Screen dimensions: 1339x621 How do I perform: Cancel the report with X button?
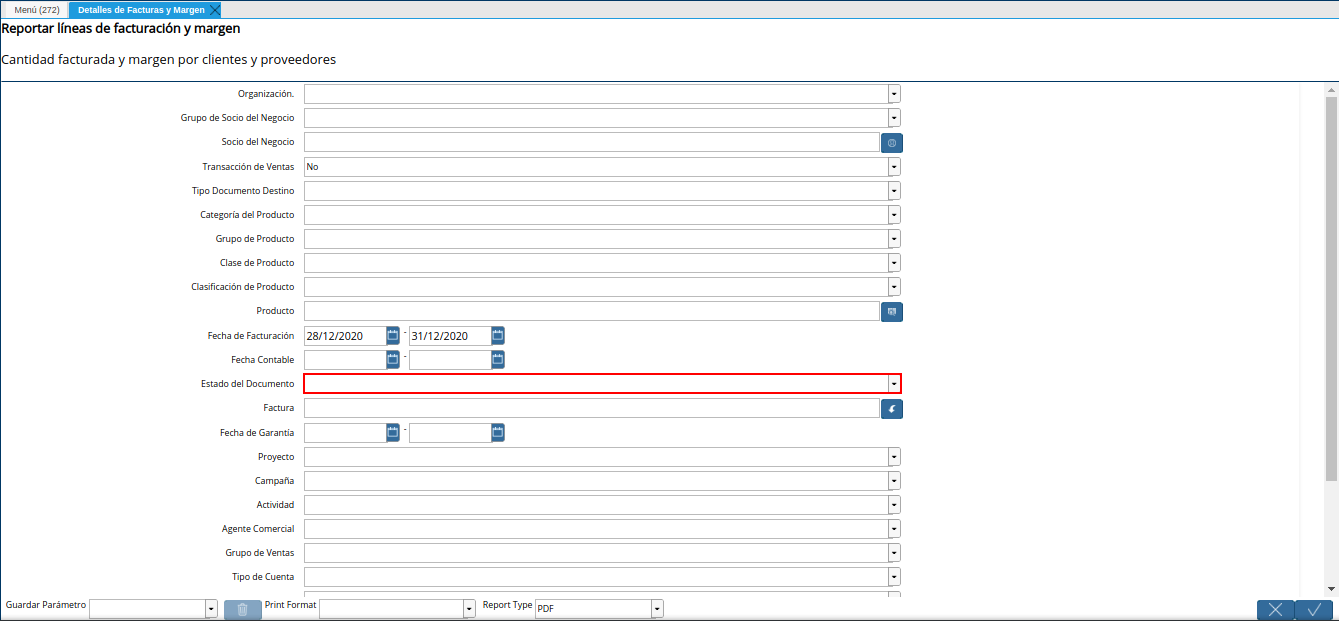click(x=1275, y=610)
